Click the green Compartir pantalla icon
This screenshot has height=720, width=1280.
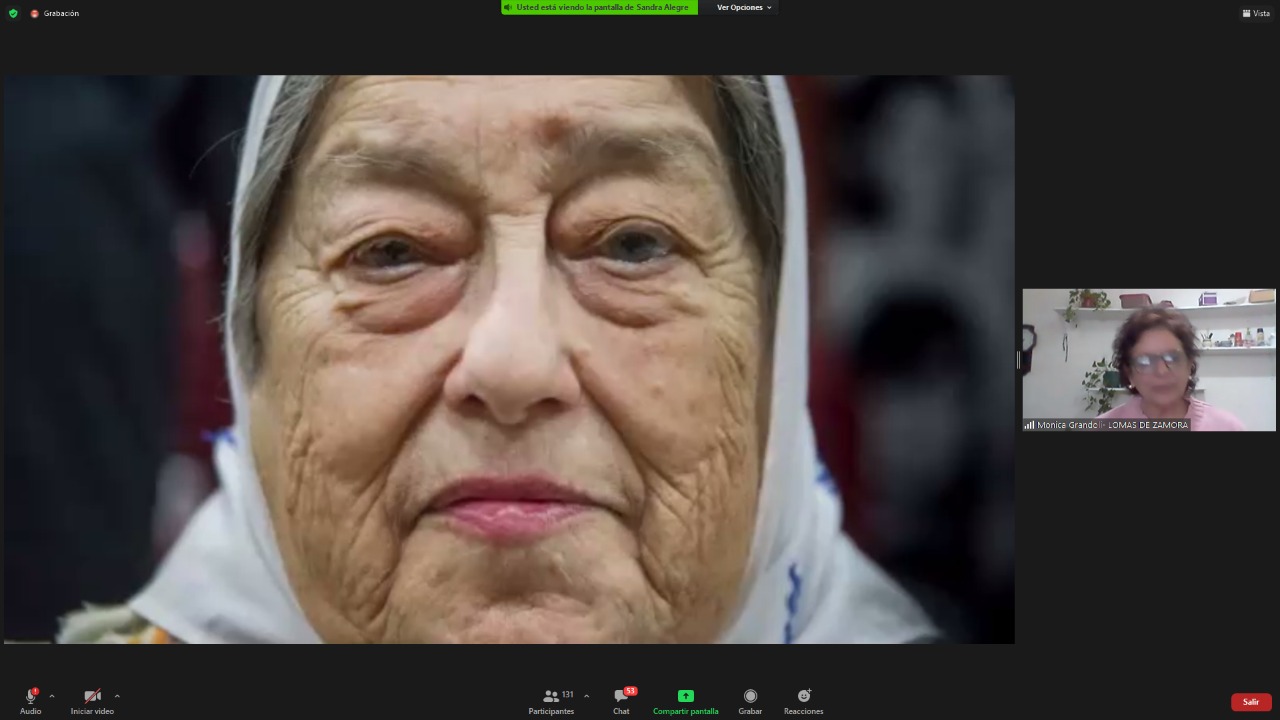685,696
